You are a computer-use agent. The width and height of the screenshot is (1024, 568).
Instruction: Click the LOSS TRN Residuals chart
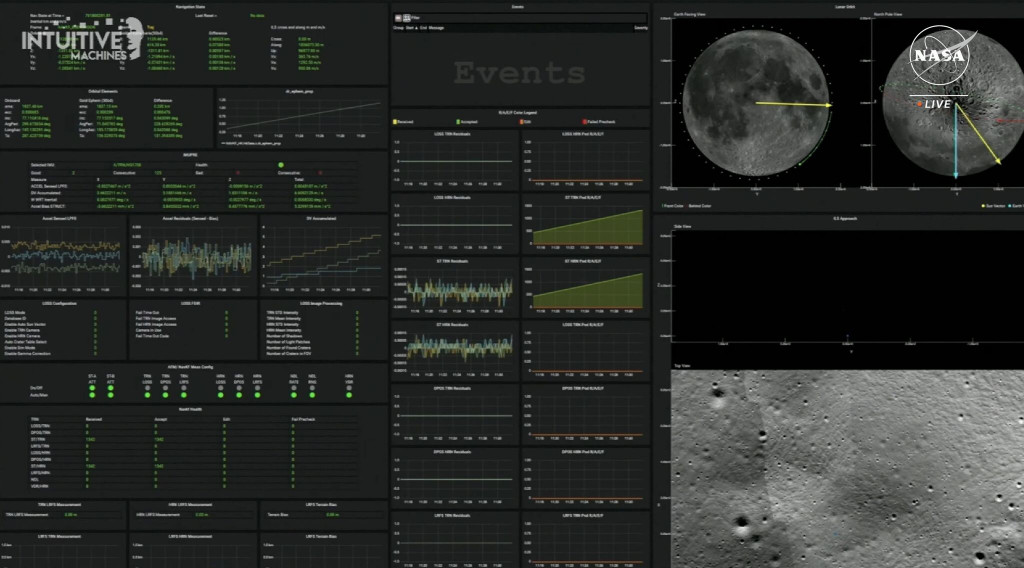(454, 160)
